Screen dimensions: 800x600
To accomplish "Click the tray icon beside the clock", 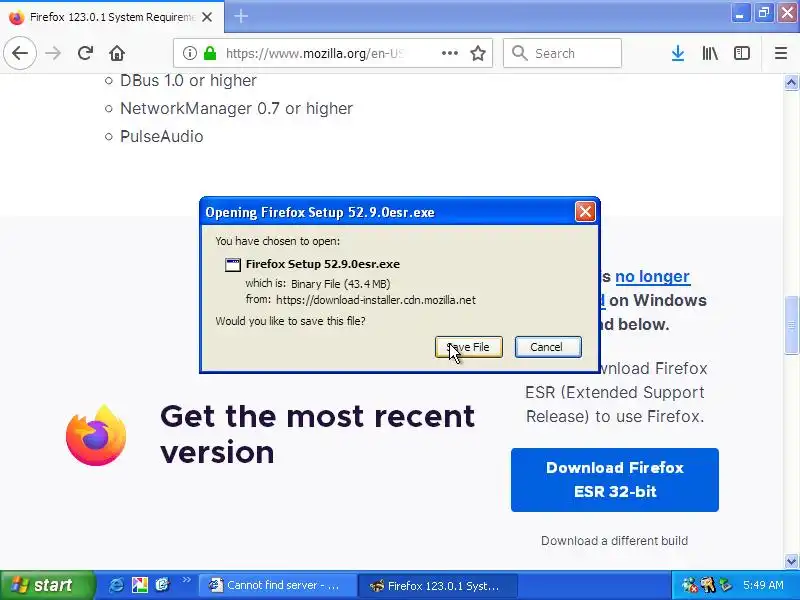I will [x=725, y=585].
